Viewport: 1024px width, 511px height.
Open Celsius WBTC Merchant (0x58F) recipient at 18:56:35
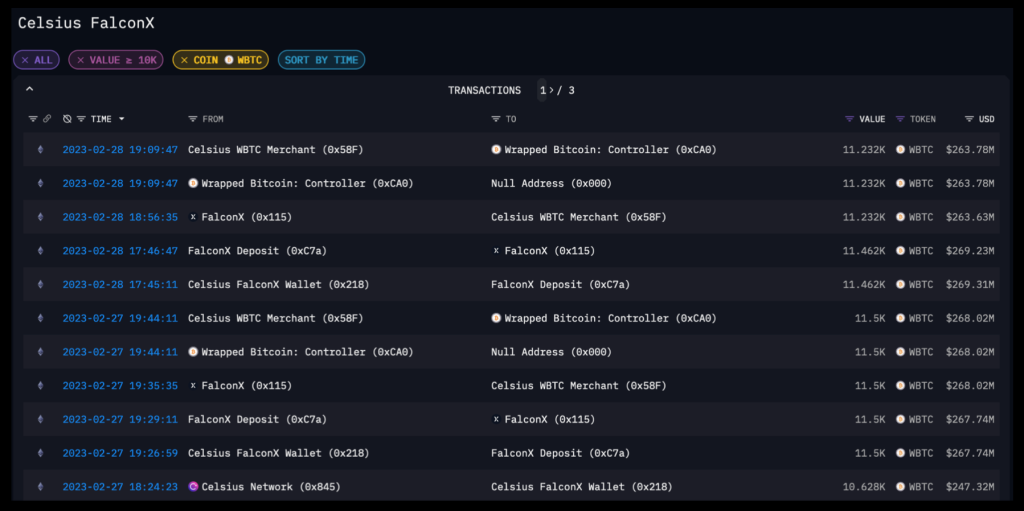pyautogui.click(x=579, y=217)
